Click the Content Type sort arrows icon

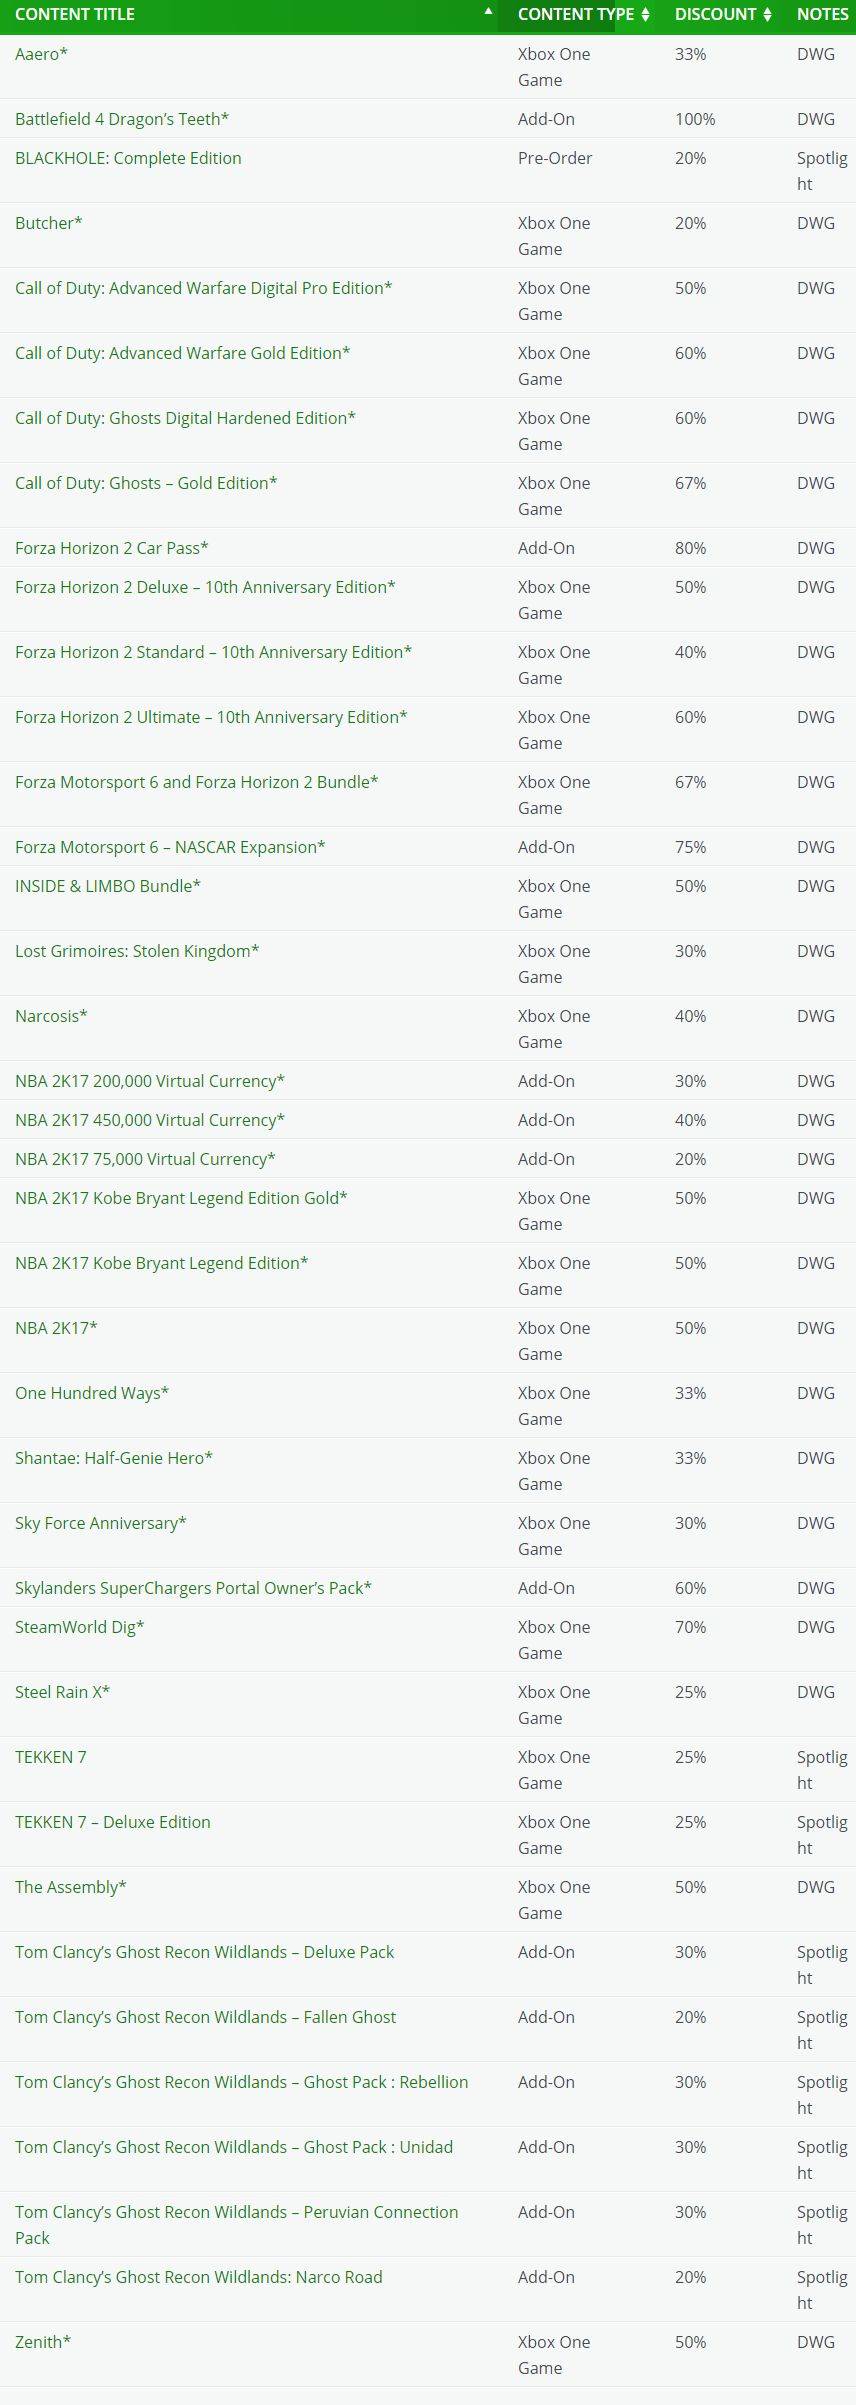645,14
